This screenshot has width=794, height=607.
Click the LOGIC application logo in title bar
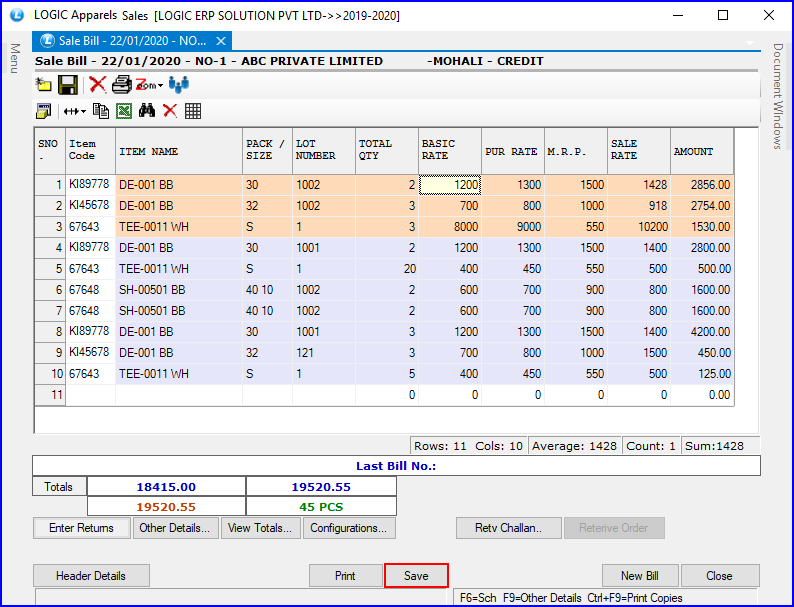17,15
